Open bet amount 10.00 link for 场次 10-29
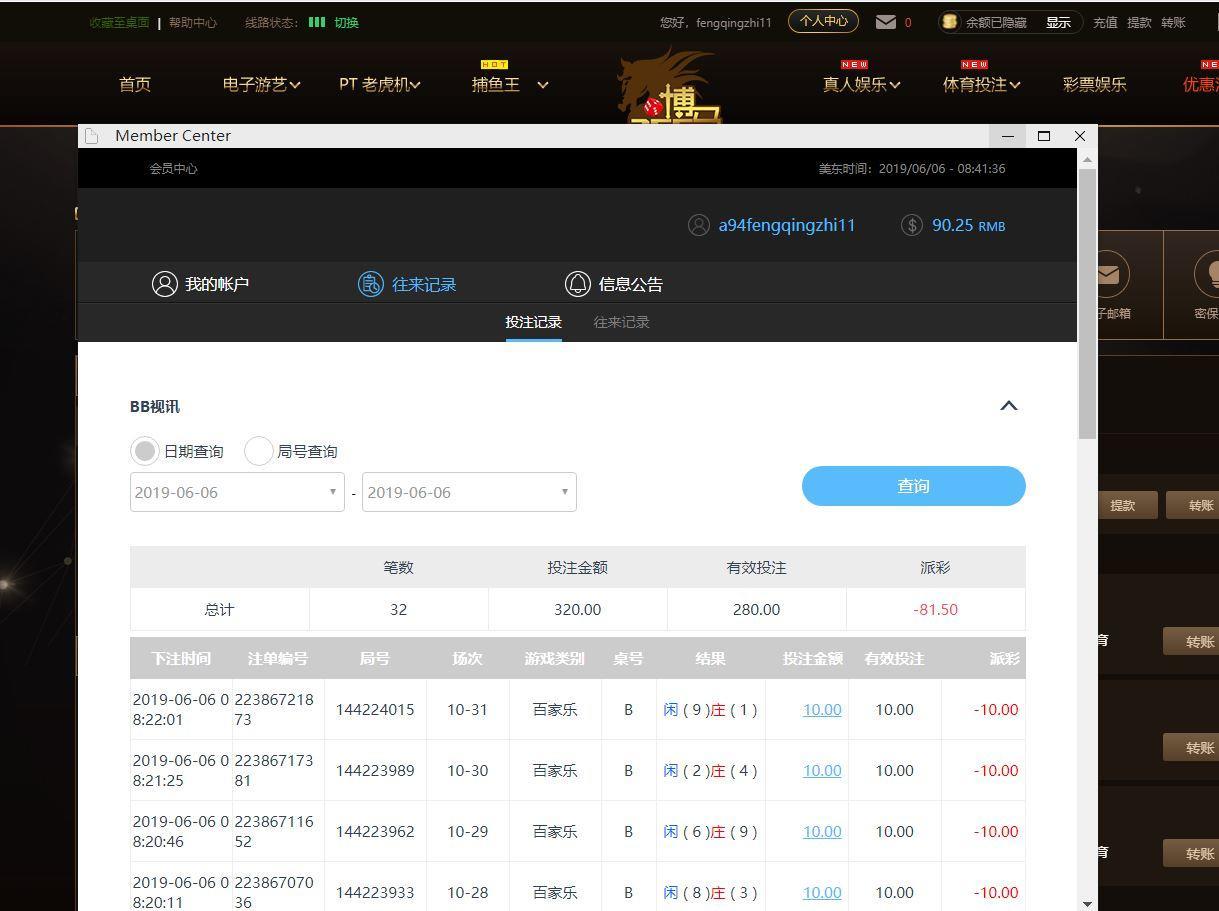This screenshot has height=911, width=1219. click(x=822, y=831)
